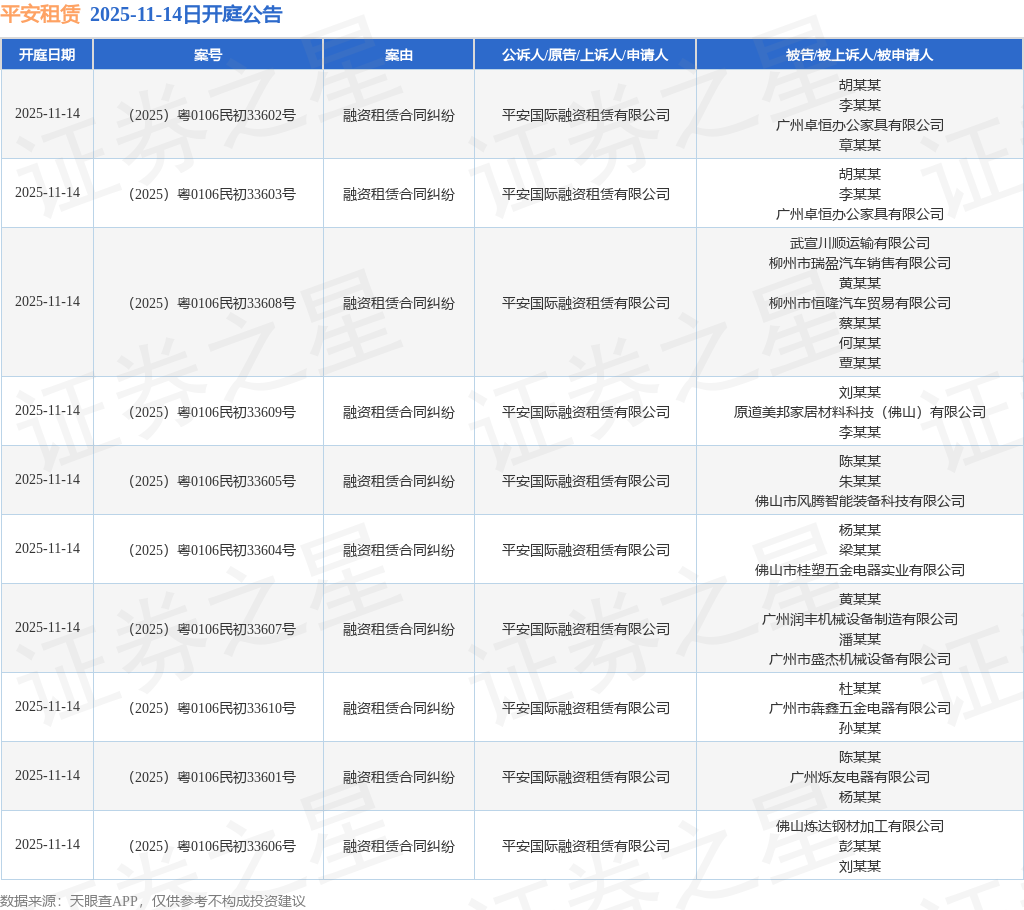Click the date in the 33606号 row
Screen dimensions: 1024x910
coord(48,845)
